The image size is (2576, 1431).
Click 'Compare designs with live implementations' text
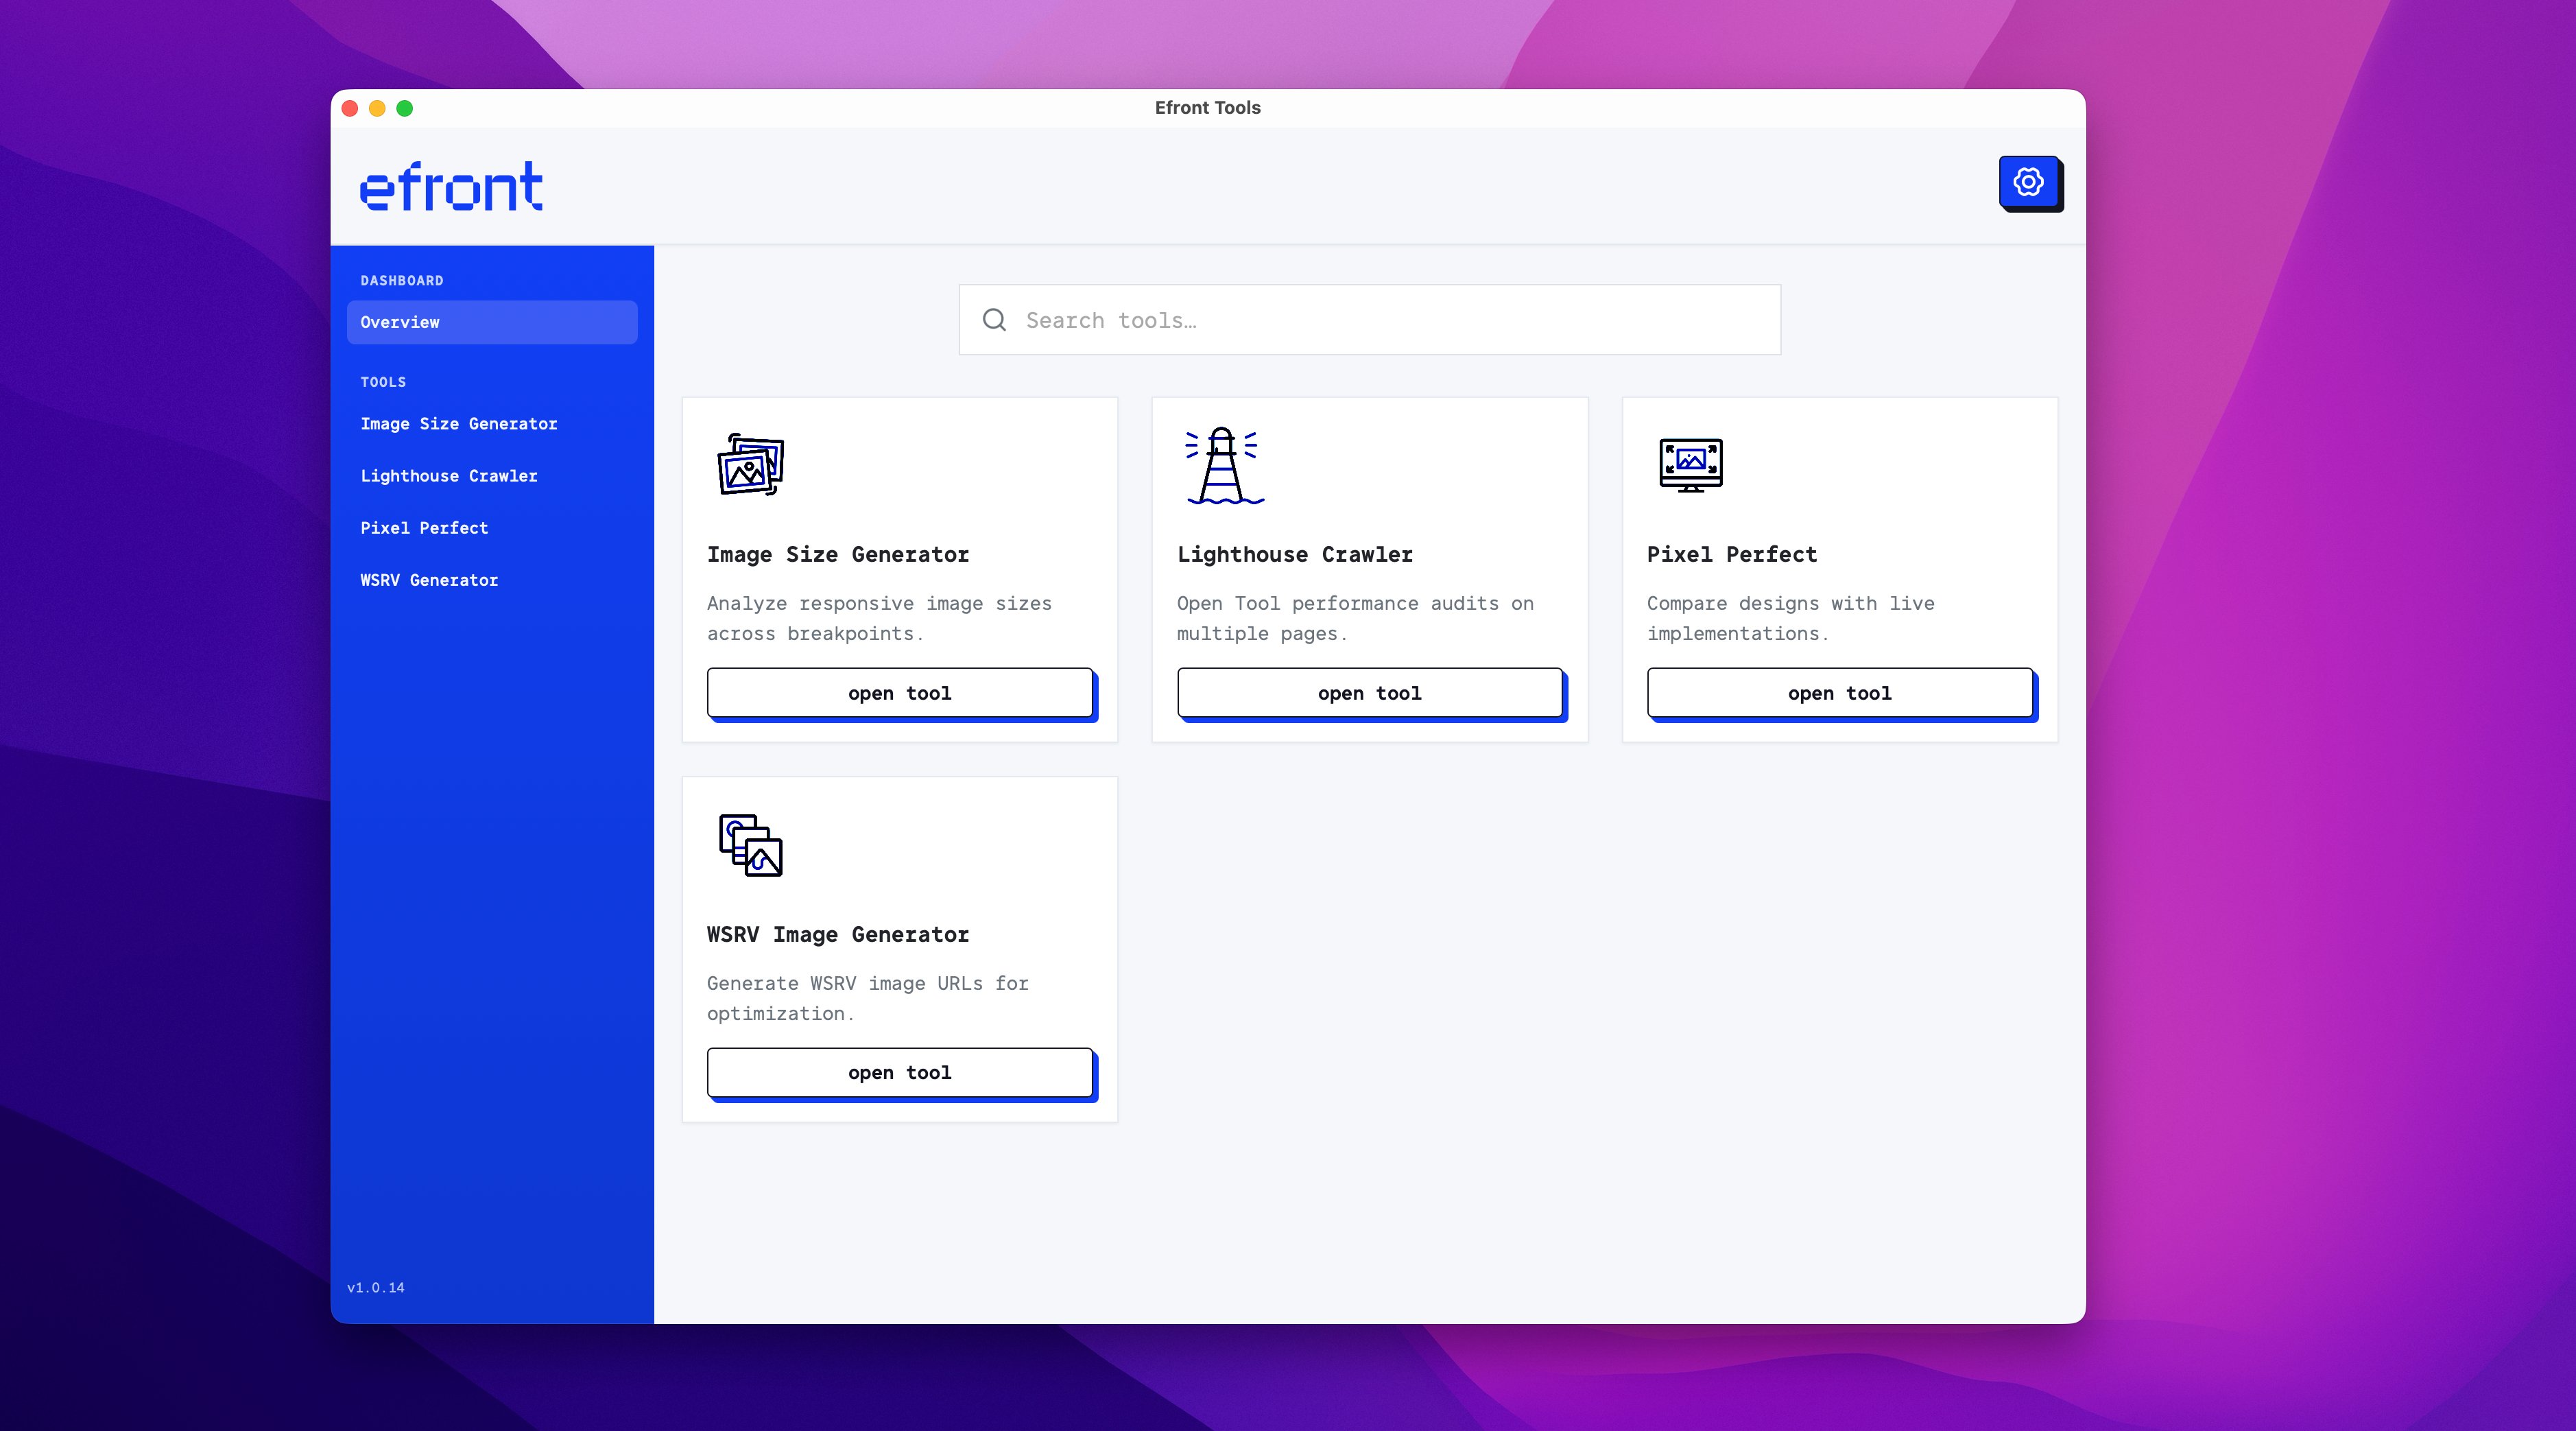[1791, 618]
